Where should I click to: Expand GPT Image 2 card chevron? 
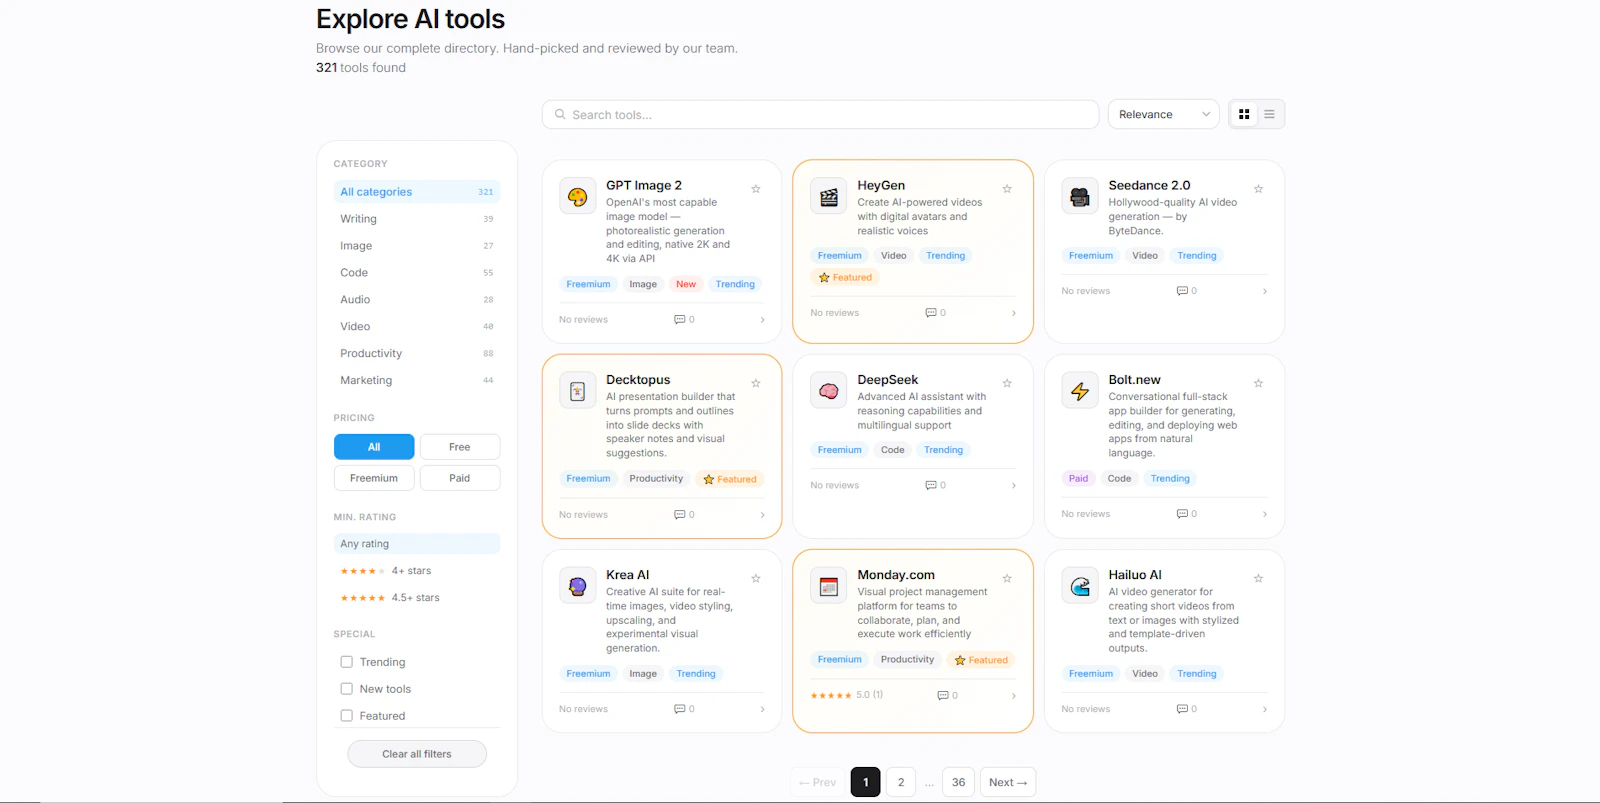click(762, 320)
